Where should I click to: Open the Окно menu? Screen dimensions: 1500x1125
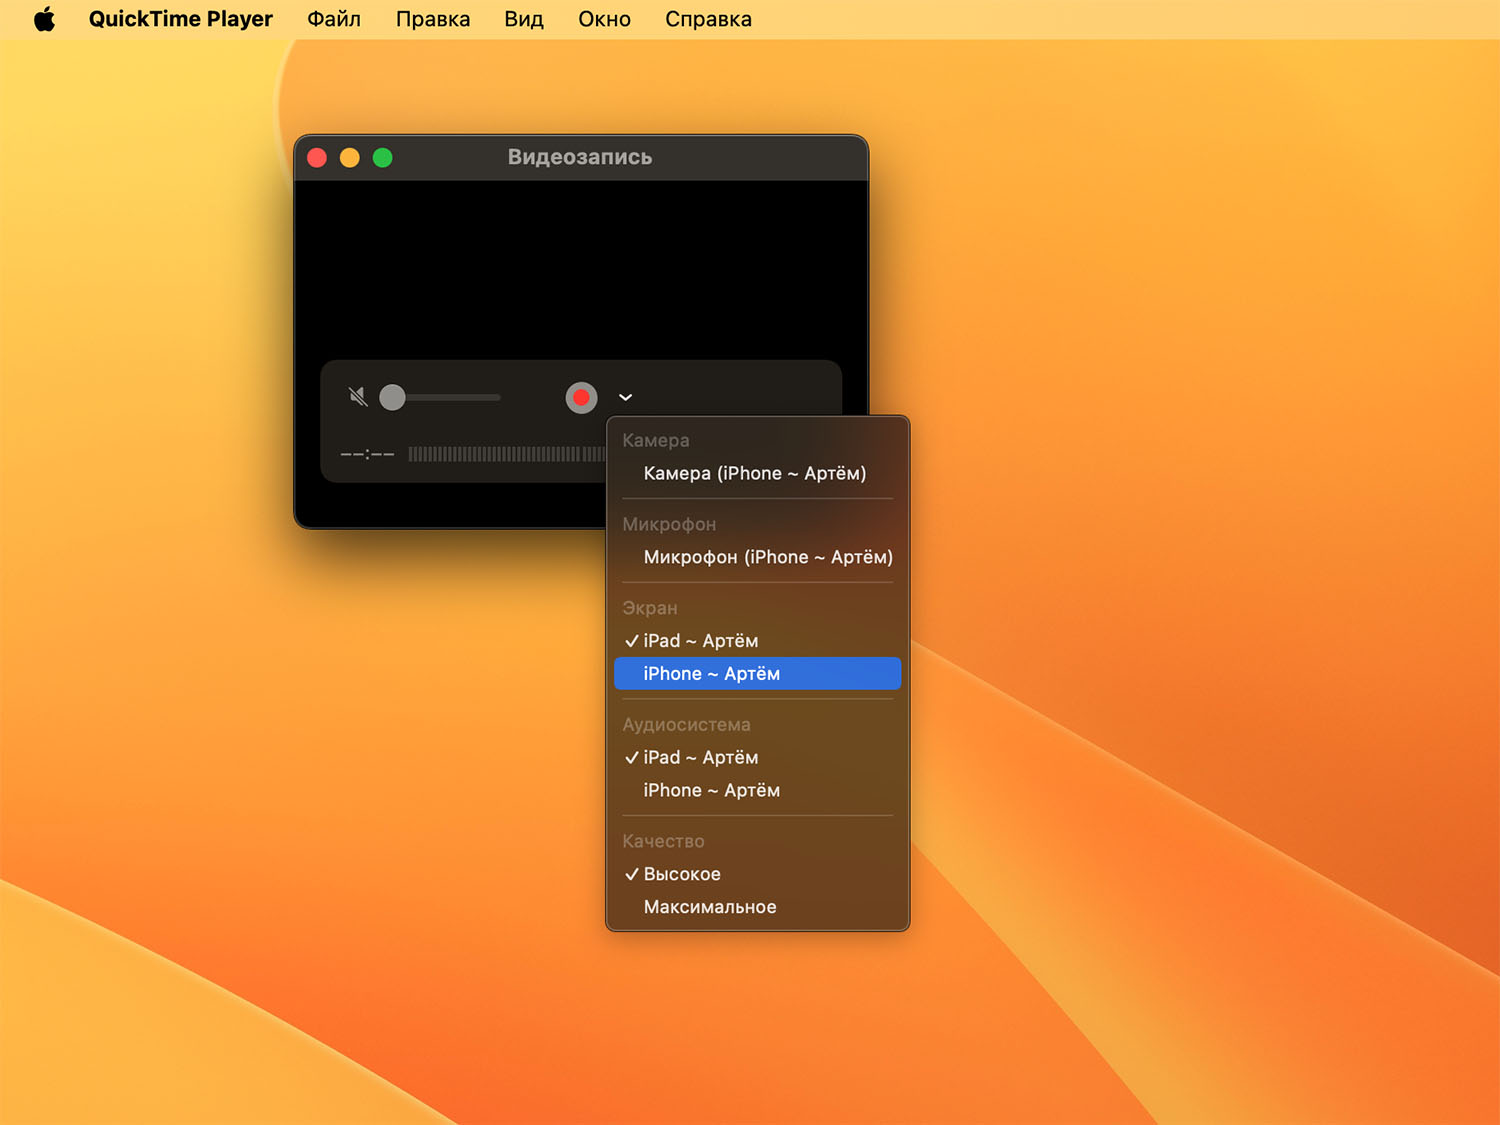[x=604, y=19]
